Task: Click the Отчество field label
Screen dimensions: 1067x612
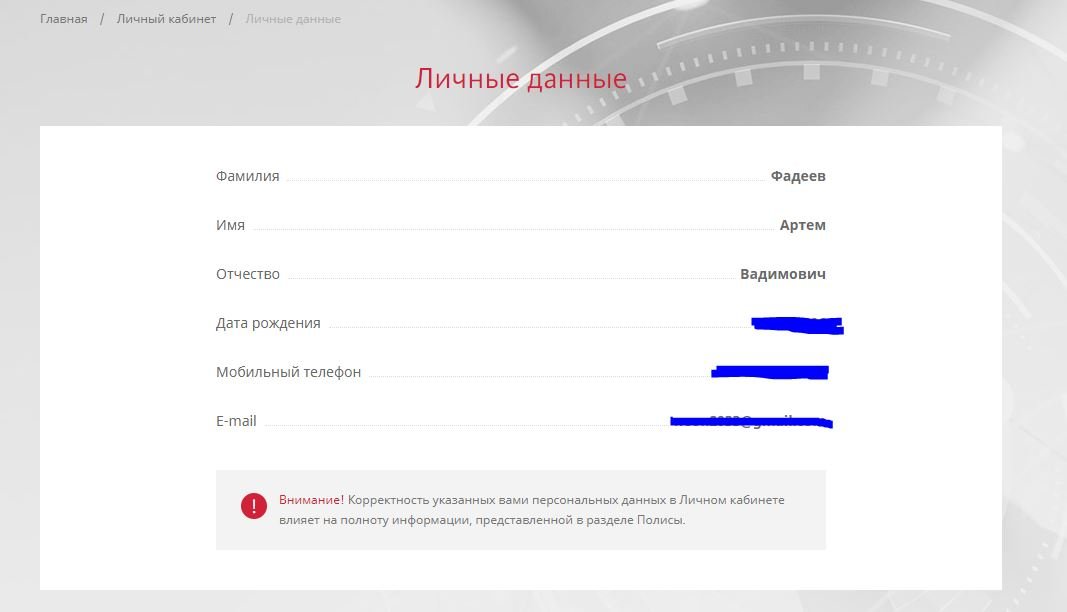Action: pyautogui.click(x=248, y=275)
